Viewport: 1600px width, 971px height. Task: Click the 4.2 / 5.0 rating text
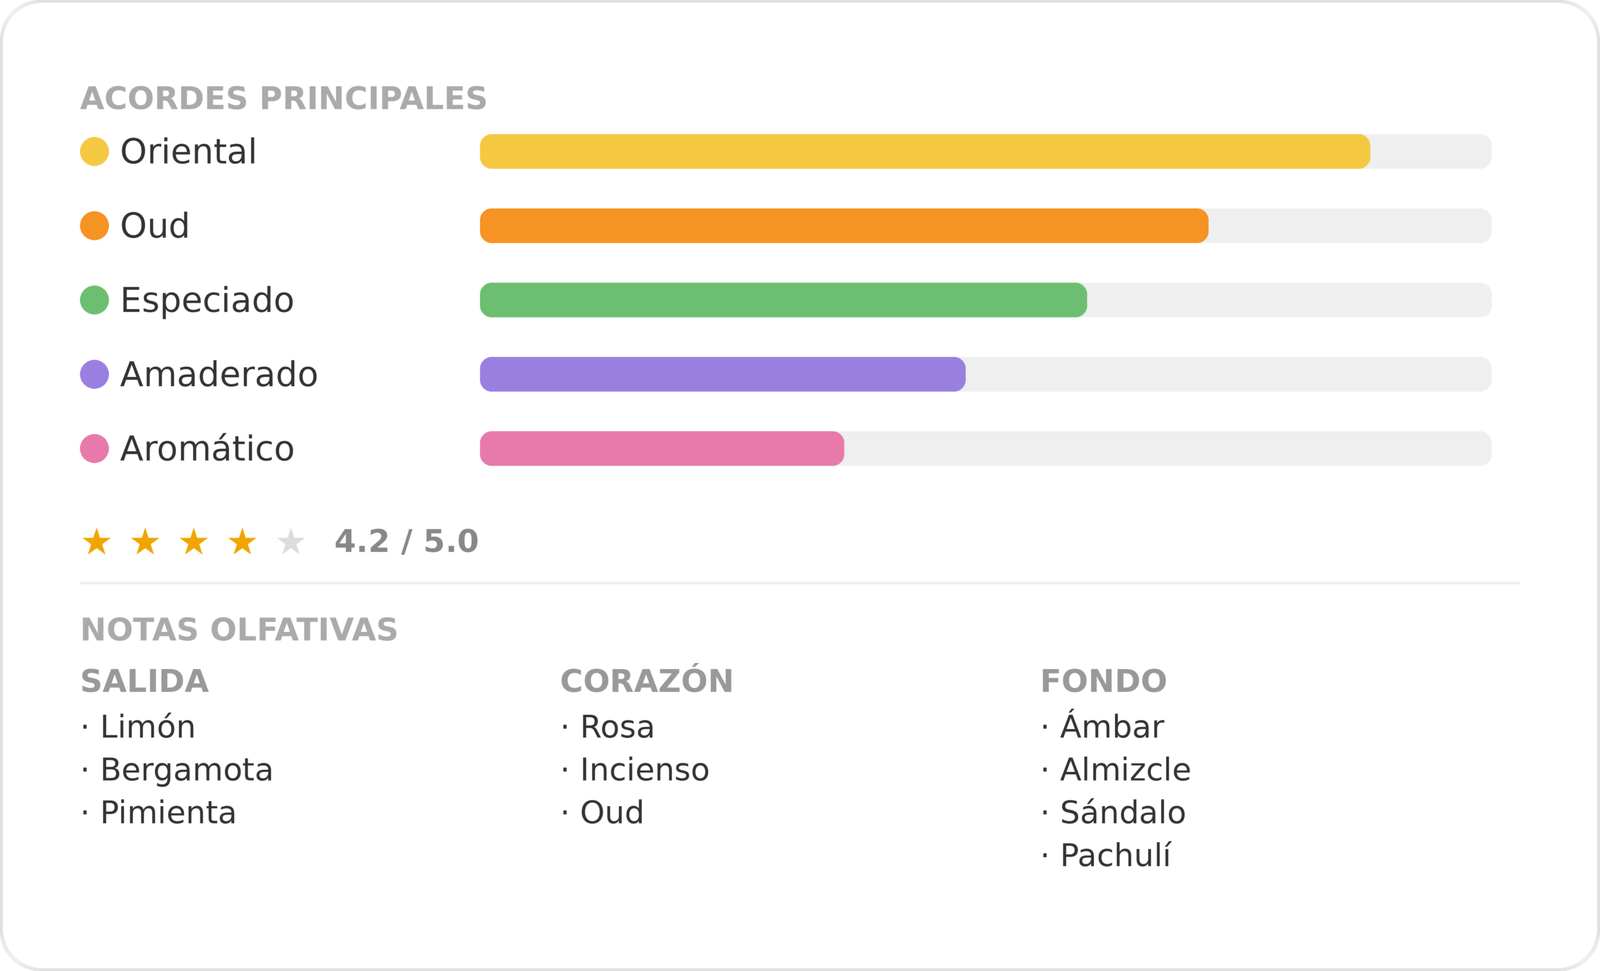pos(406,542)
